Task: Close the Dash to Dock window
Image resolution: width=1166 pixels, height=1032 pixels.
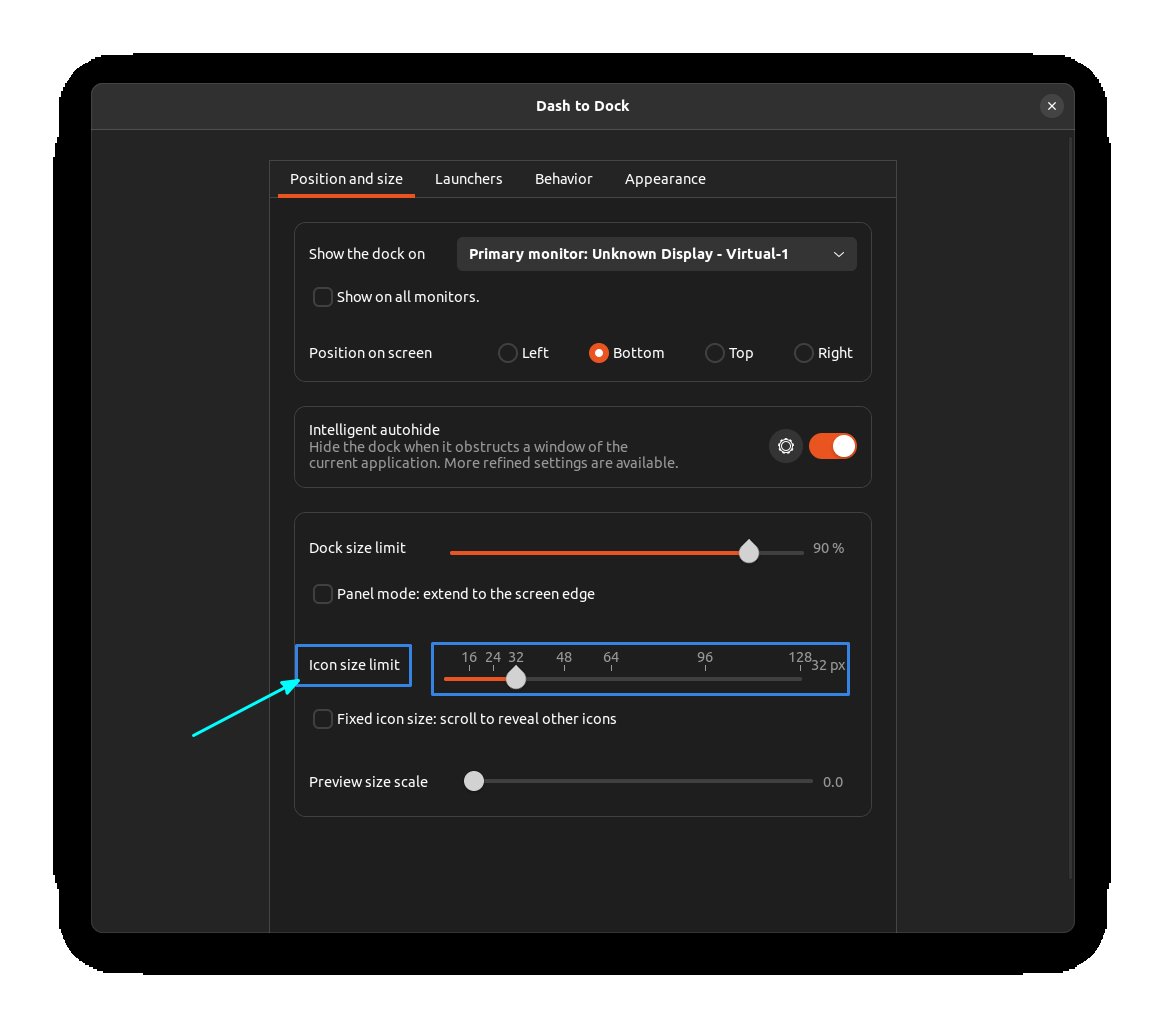Action: pos(1051,106)
